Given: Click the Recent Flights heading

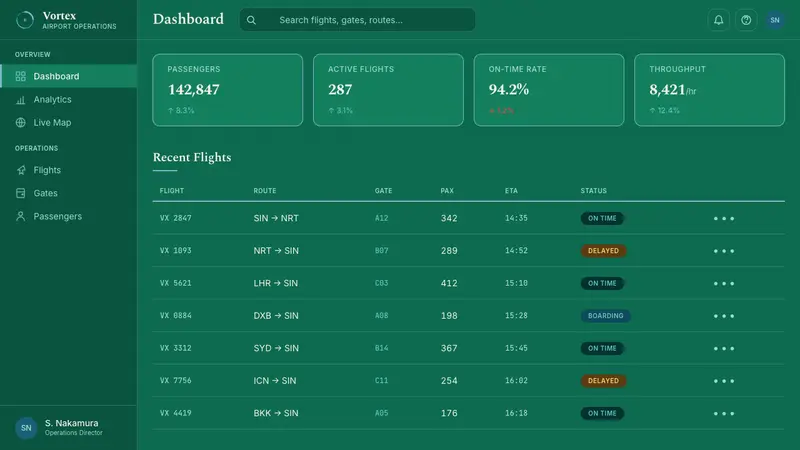Looking at the screenshot, I should [x=192, y=157].
